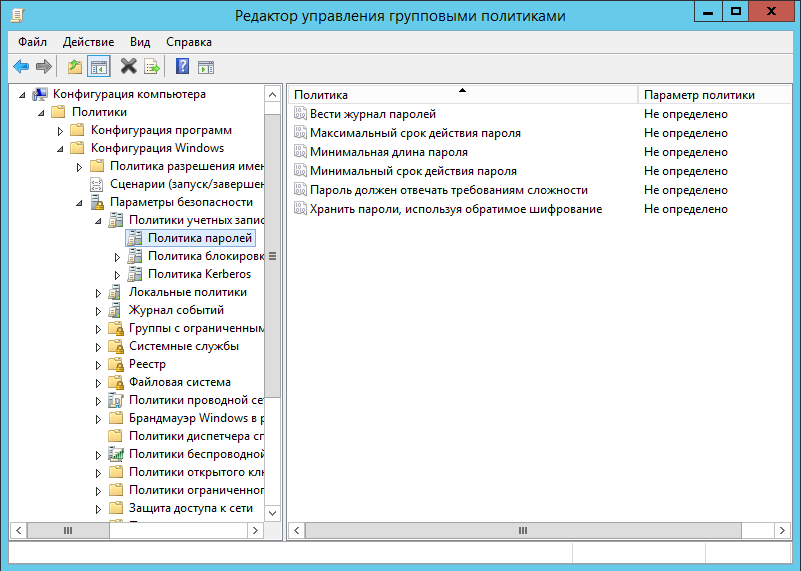This screenshot has width=801, height=571.
Task: Click the Параметр политики column header
Action: pyautogui.click(x=699, y=95)
